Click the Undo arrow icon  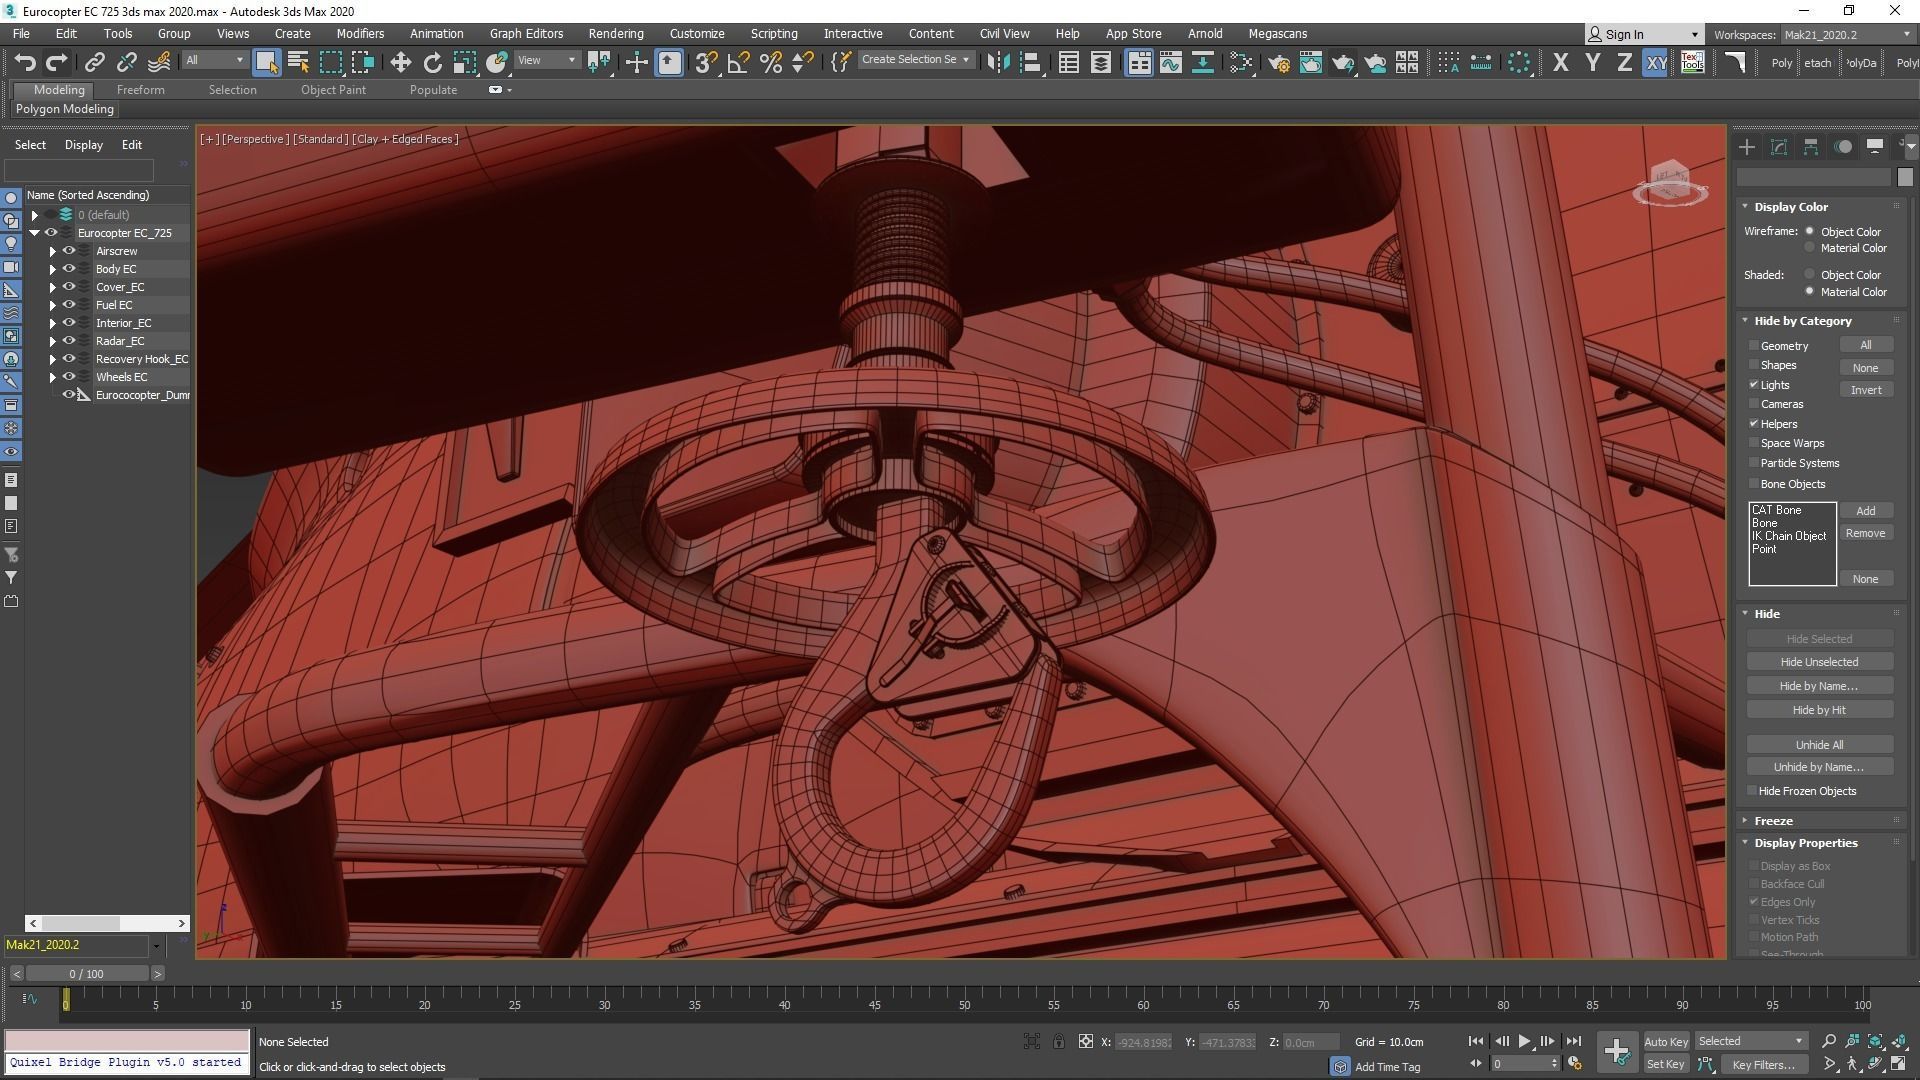click(x=25, y=62)
